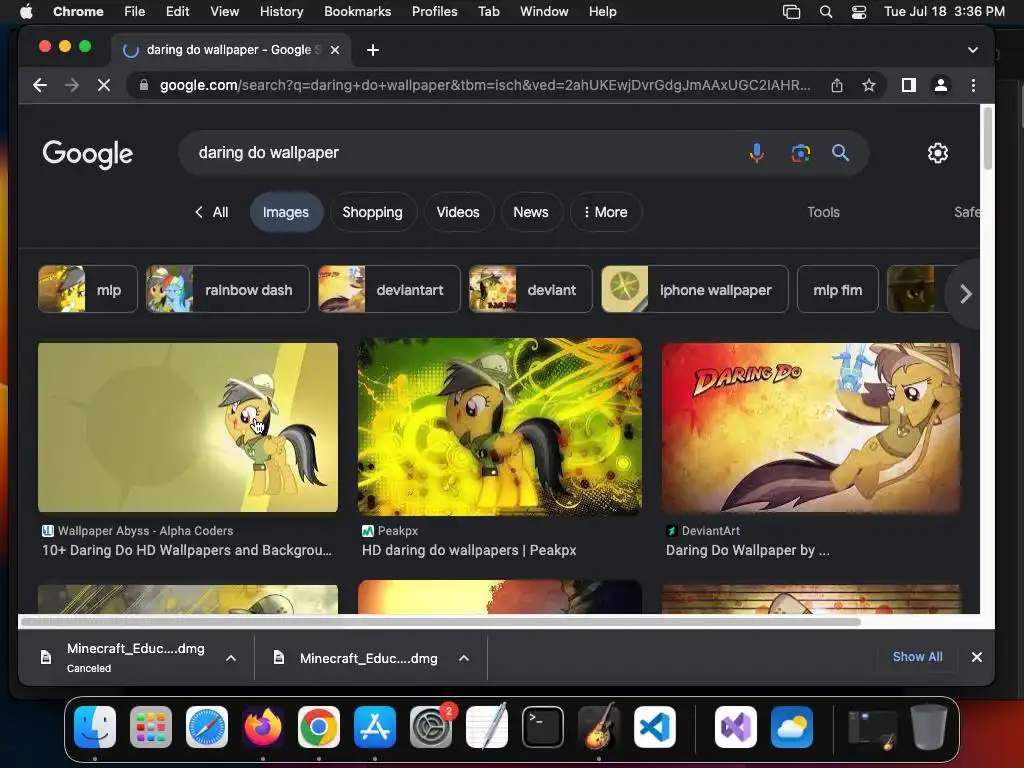Click the address bar URL
The width and height of the screenshot is (1024, 768).
tap(485, 85)
